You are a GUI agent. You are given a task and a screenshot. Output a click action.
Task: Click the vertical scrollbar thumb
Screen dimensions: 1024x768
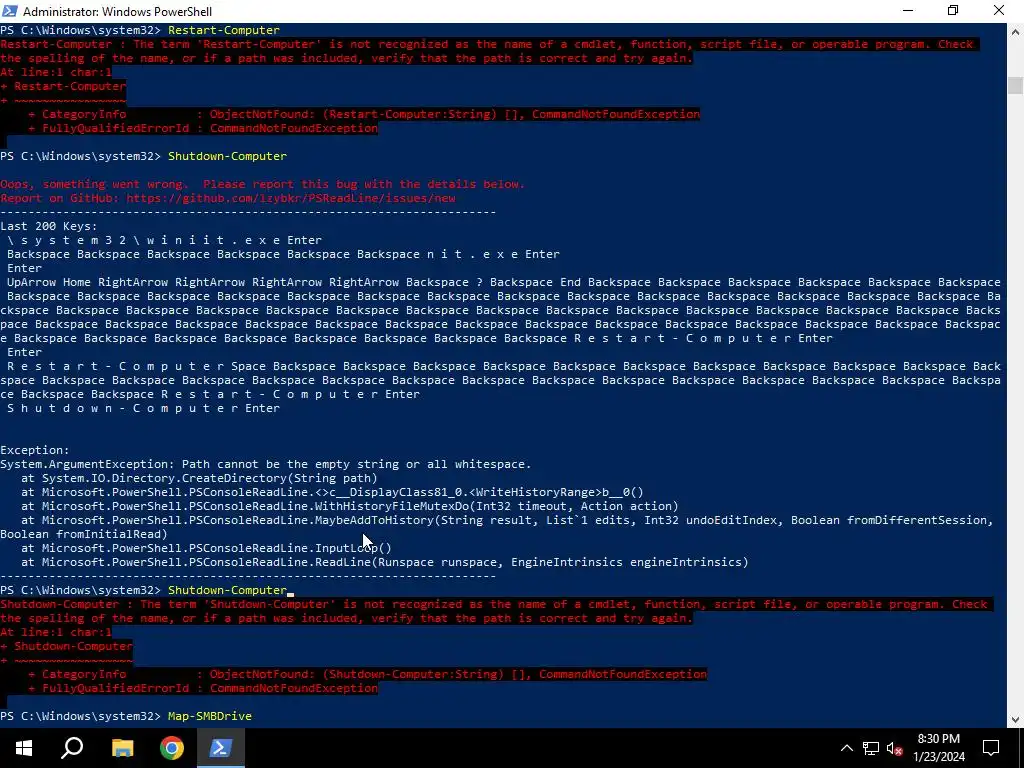1015,86
